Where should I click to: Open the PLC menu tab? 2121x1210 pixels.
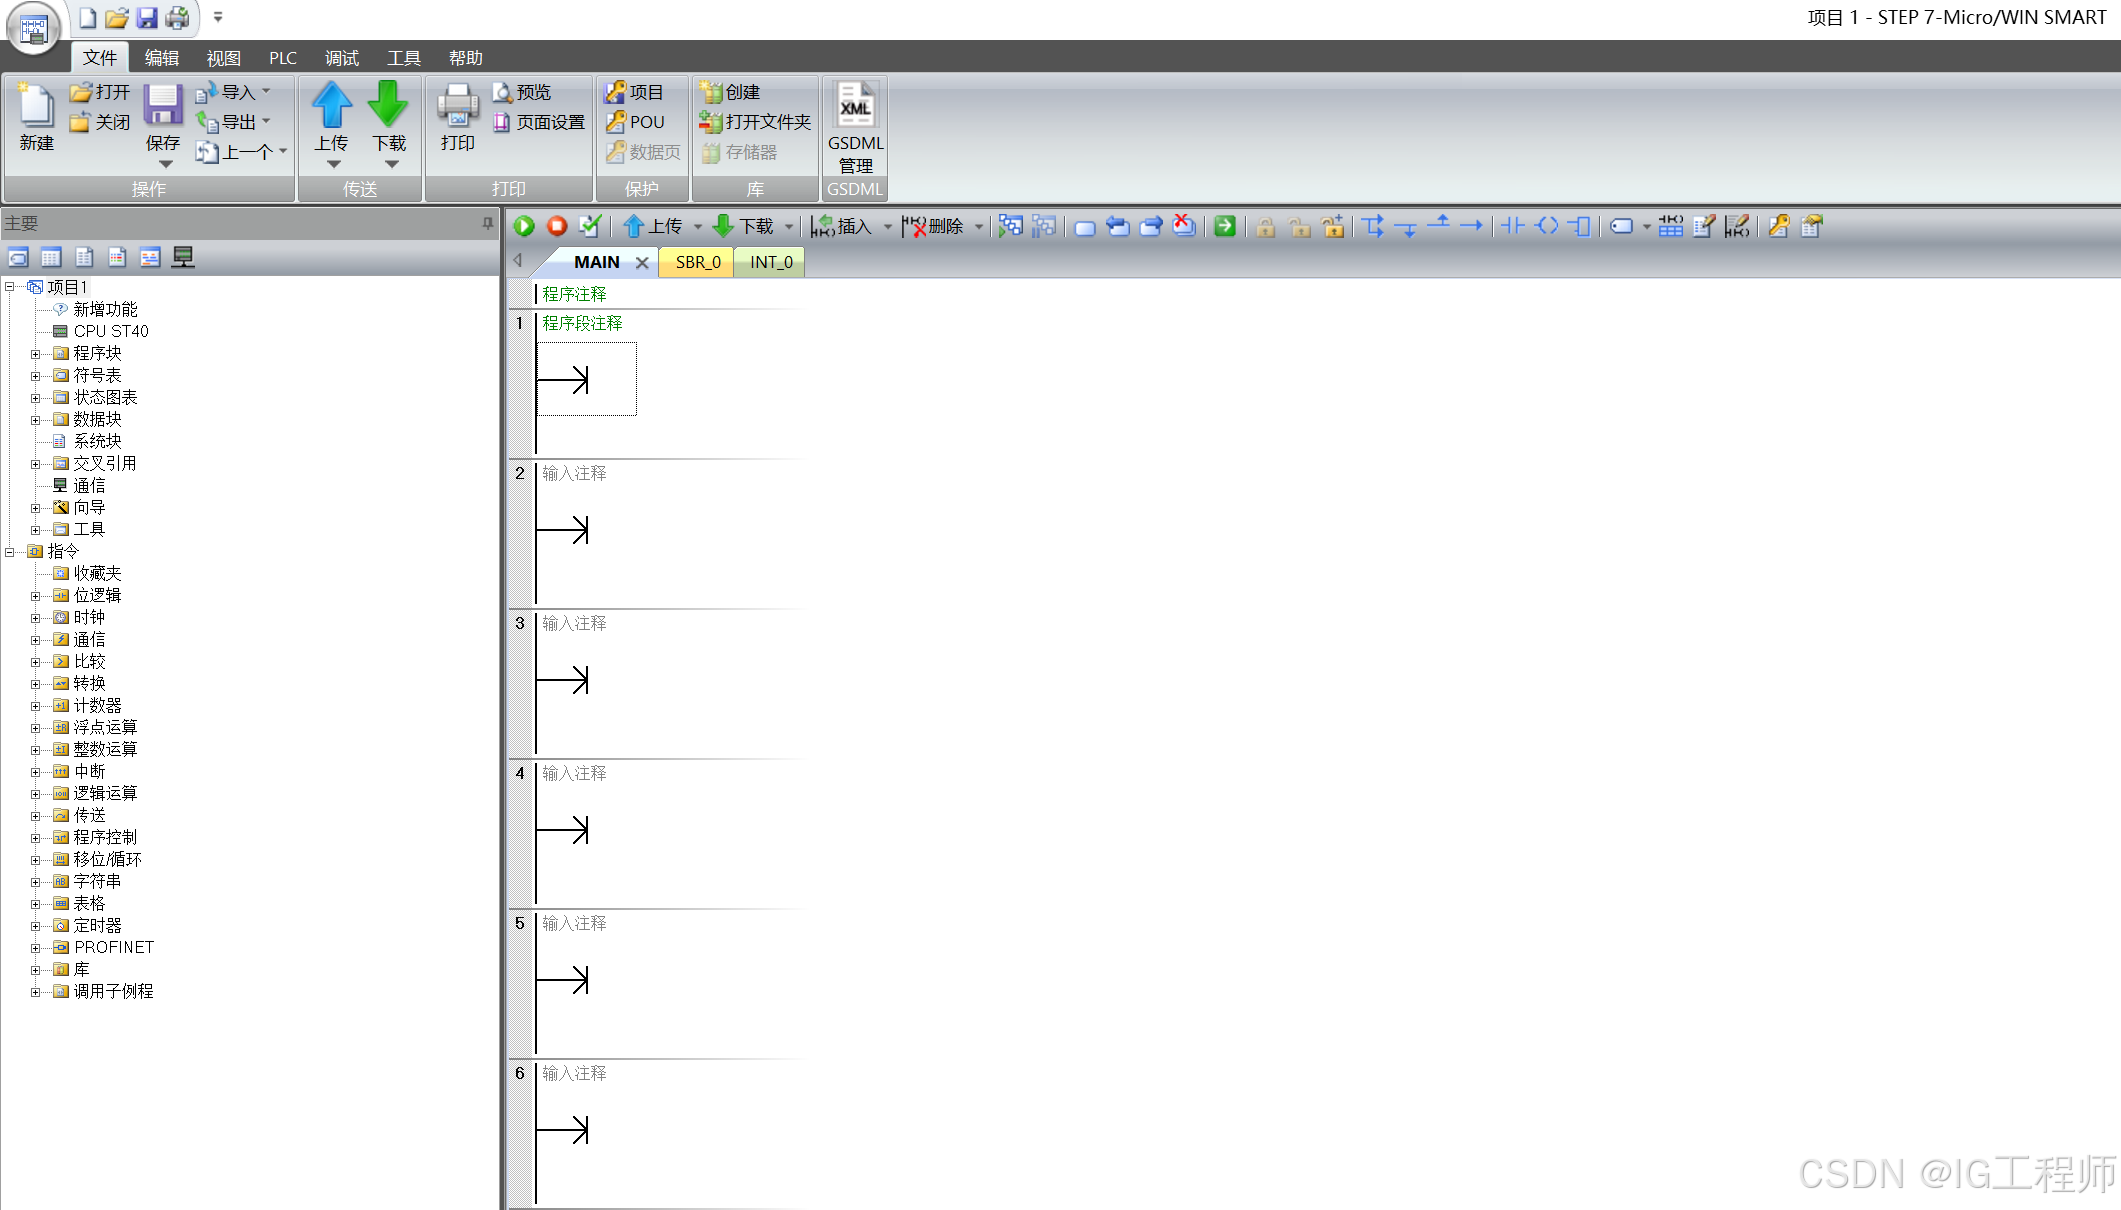282,58
